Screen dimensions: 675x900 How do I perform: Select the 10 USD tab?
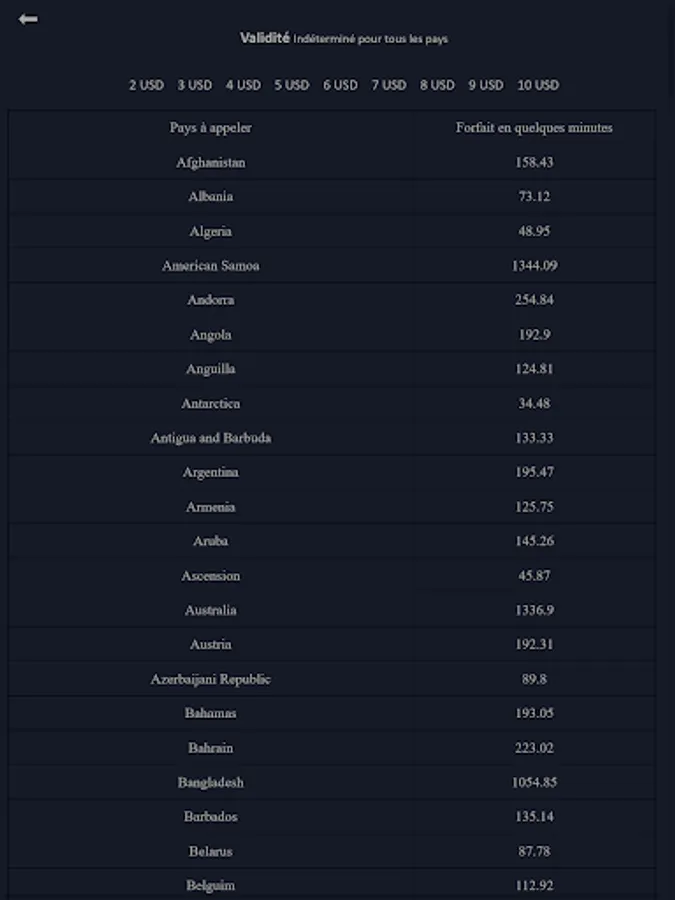click(x=538, y=85)
